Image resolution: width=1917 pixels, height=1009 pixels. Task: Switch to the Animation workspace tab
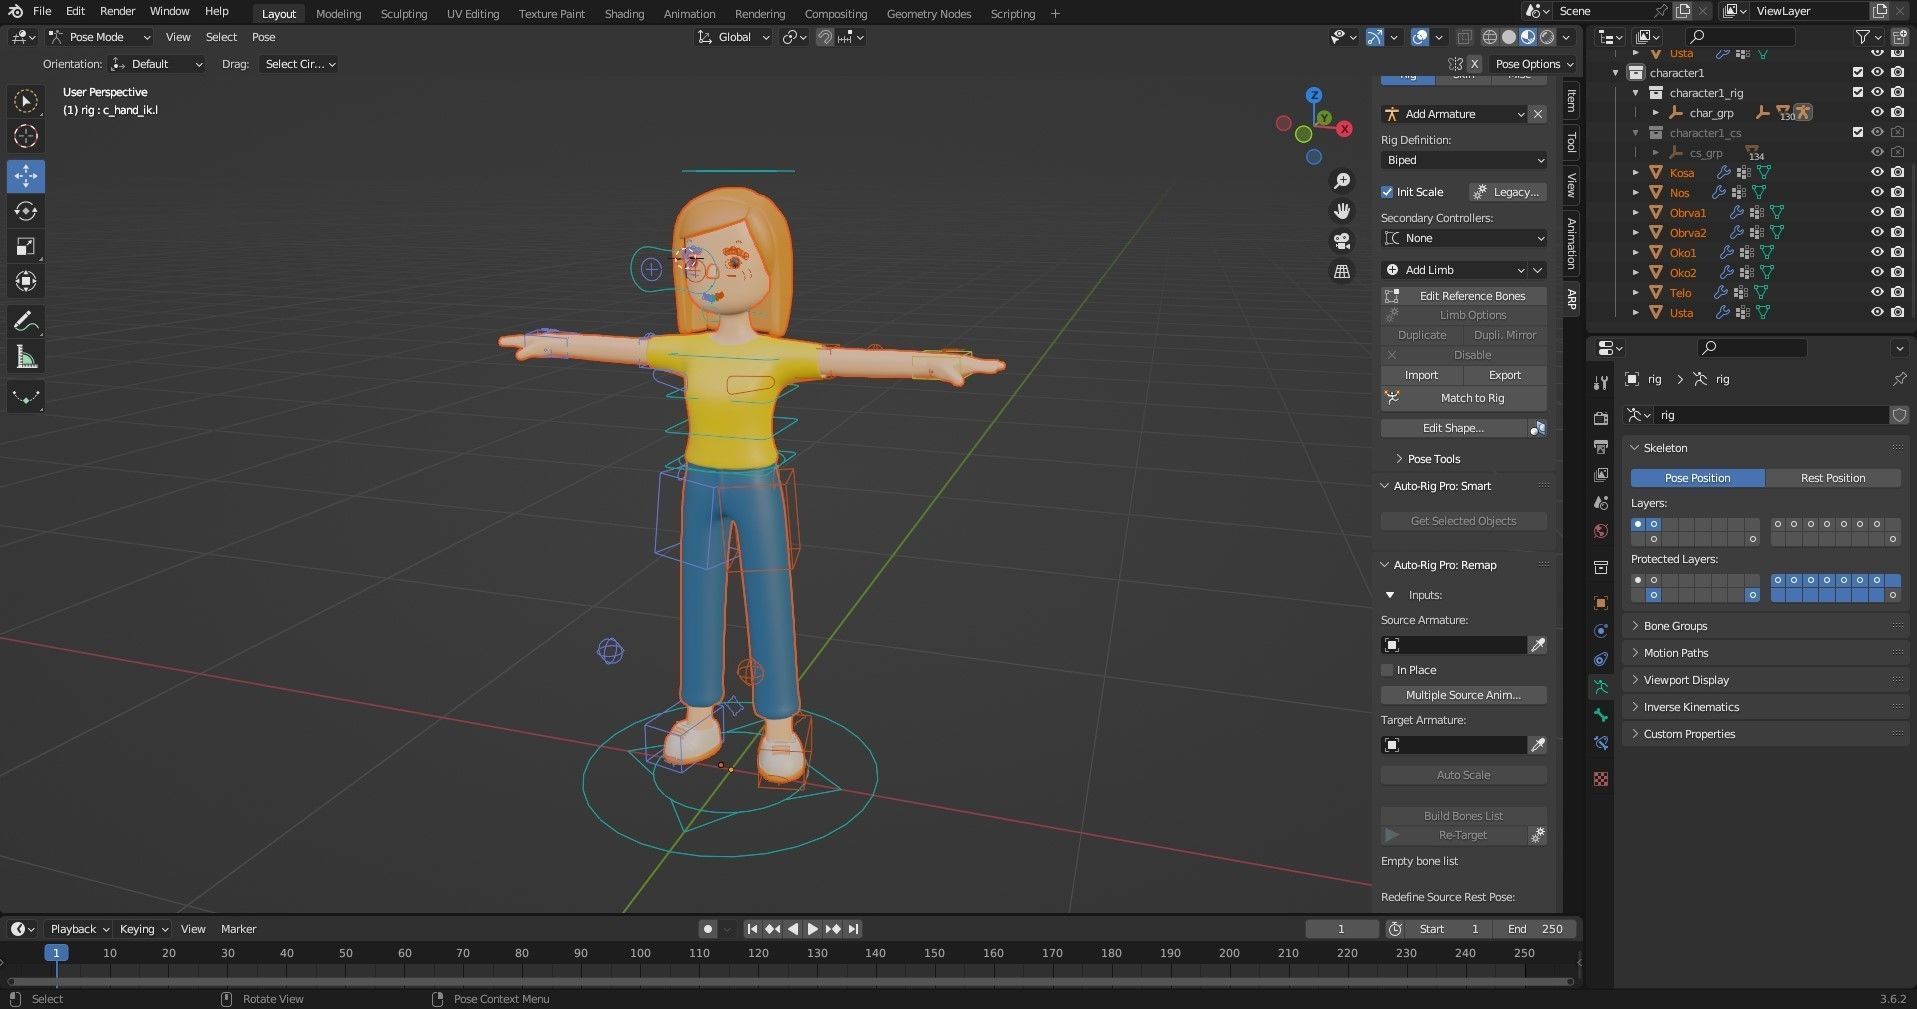point(689,14)
